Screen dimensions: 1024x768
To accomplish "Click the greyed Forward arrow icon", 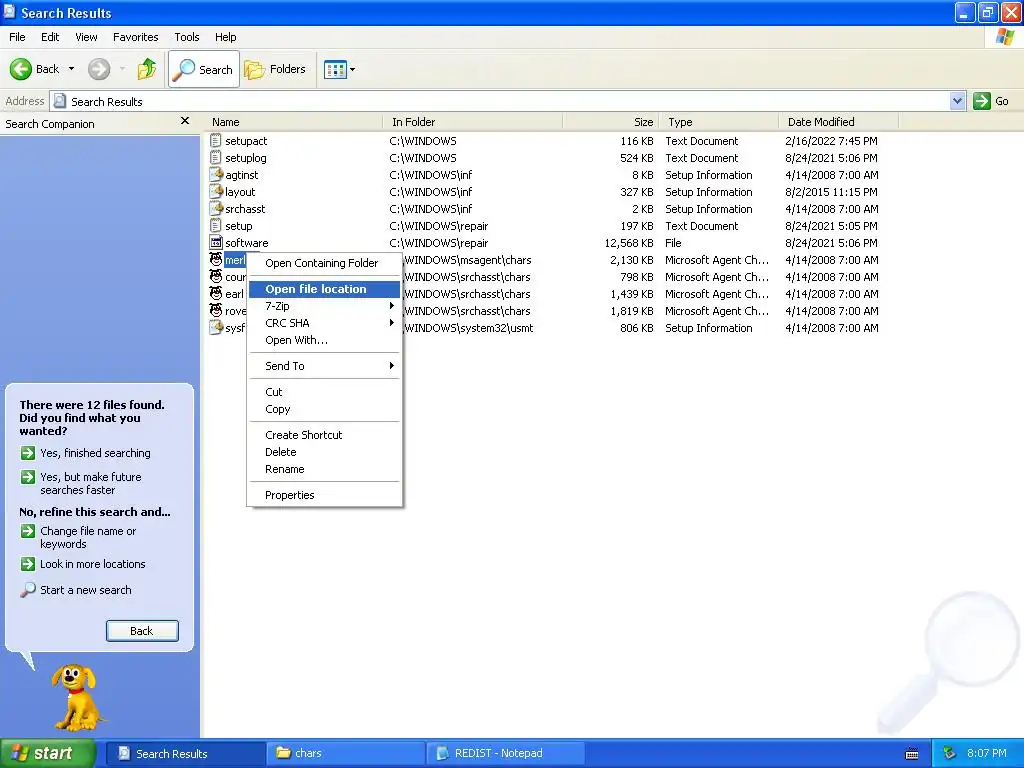I will pyautogui.click(x=99, y=69).
